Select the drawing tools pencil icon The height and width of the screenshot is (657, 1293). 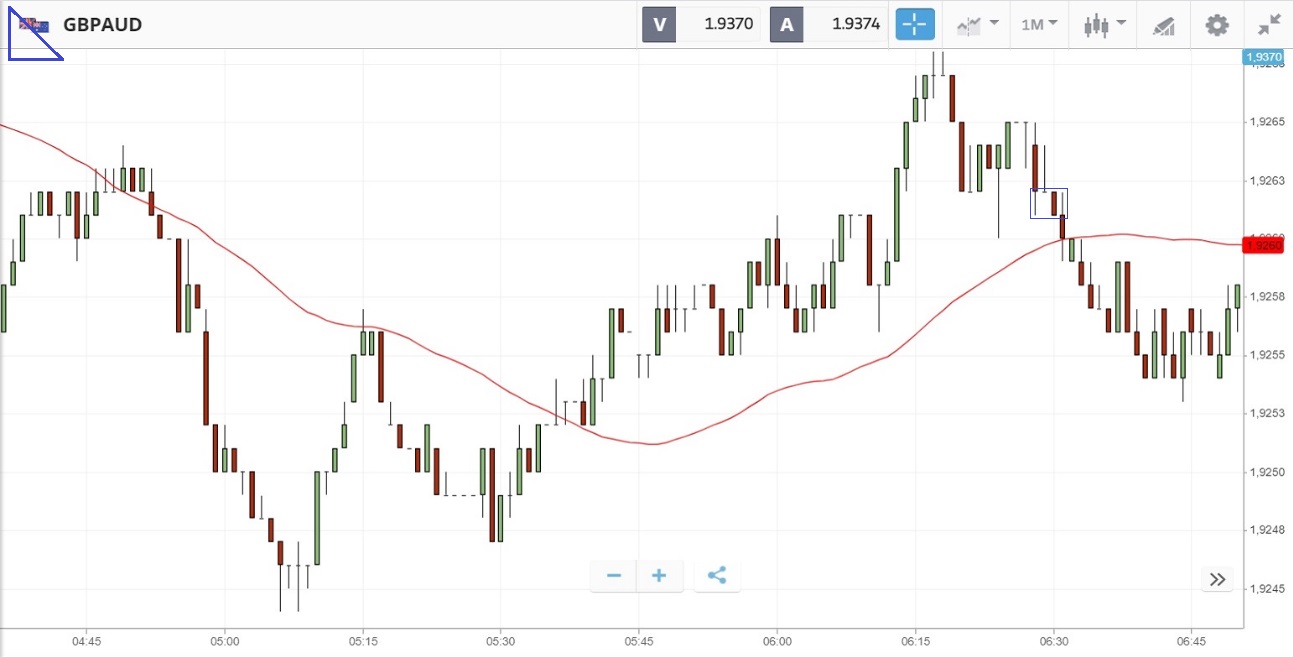[x=1163, y=24]
